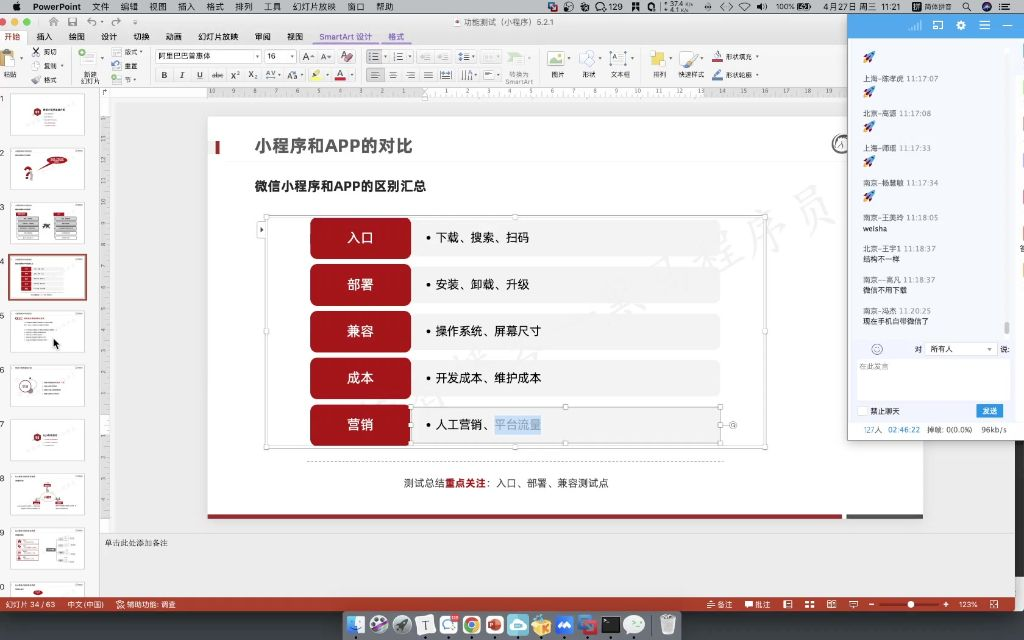Viewport: 1024px width, 640px height.
Task: Toggle Strikethrough formatting
Action: click(x=217, y=75)
